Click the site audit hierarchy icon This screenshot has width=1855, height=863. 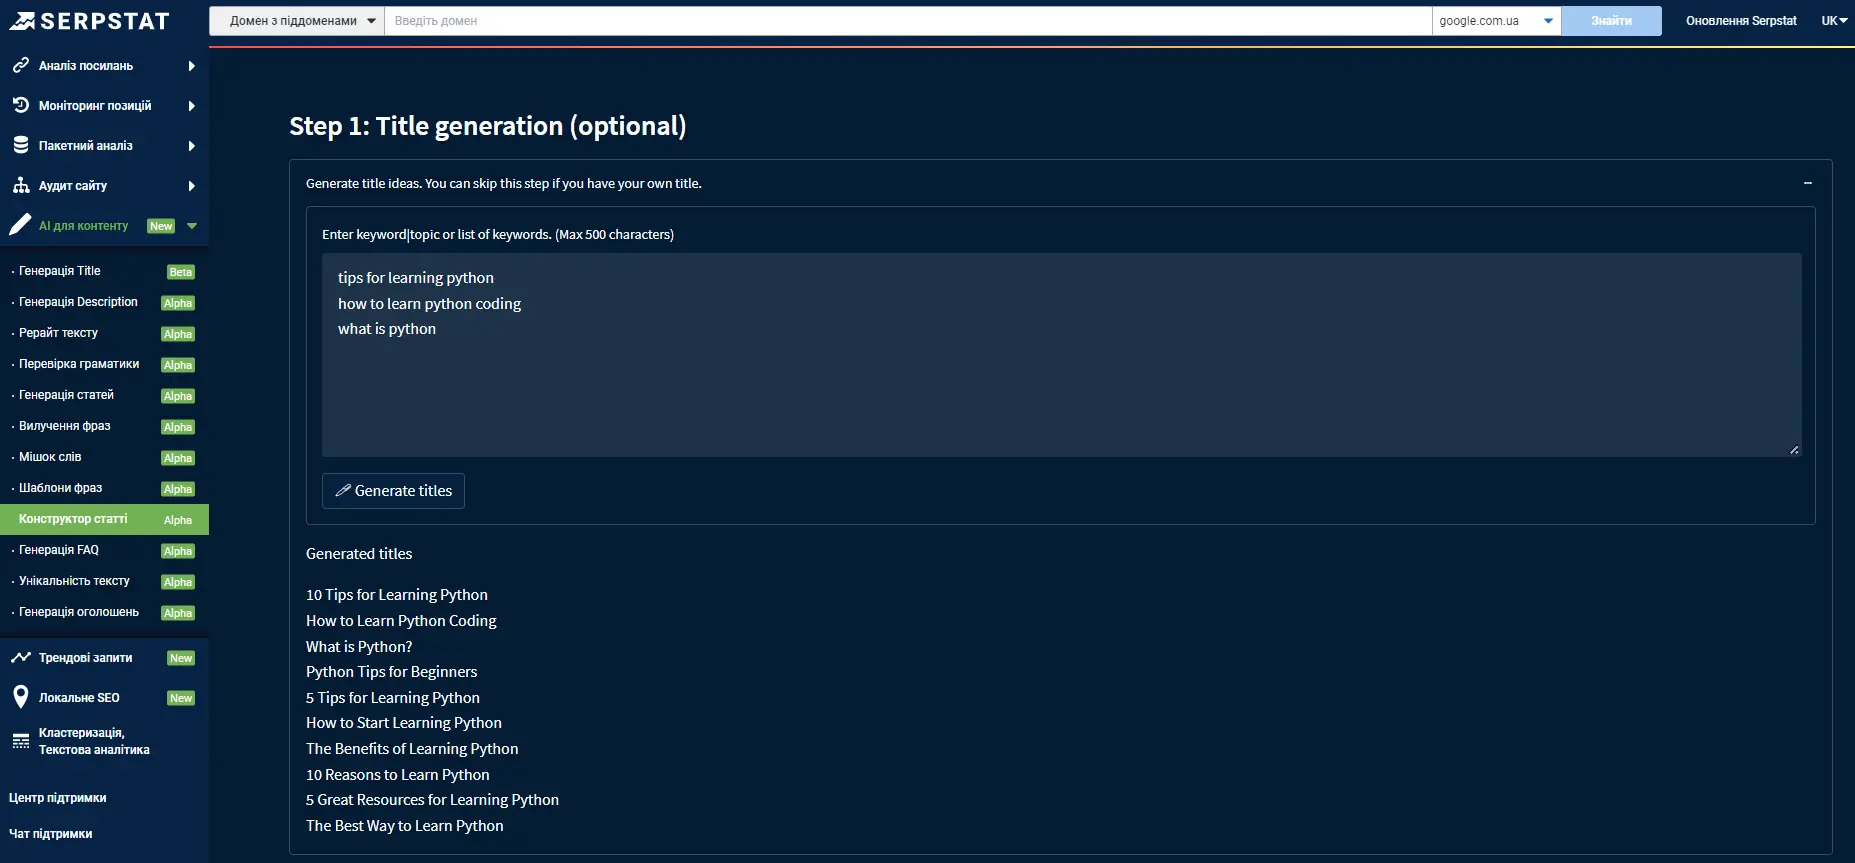20,185
